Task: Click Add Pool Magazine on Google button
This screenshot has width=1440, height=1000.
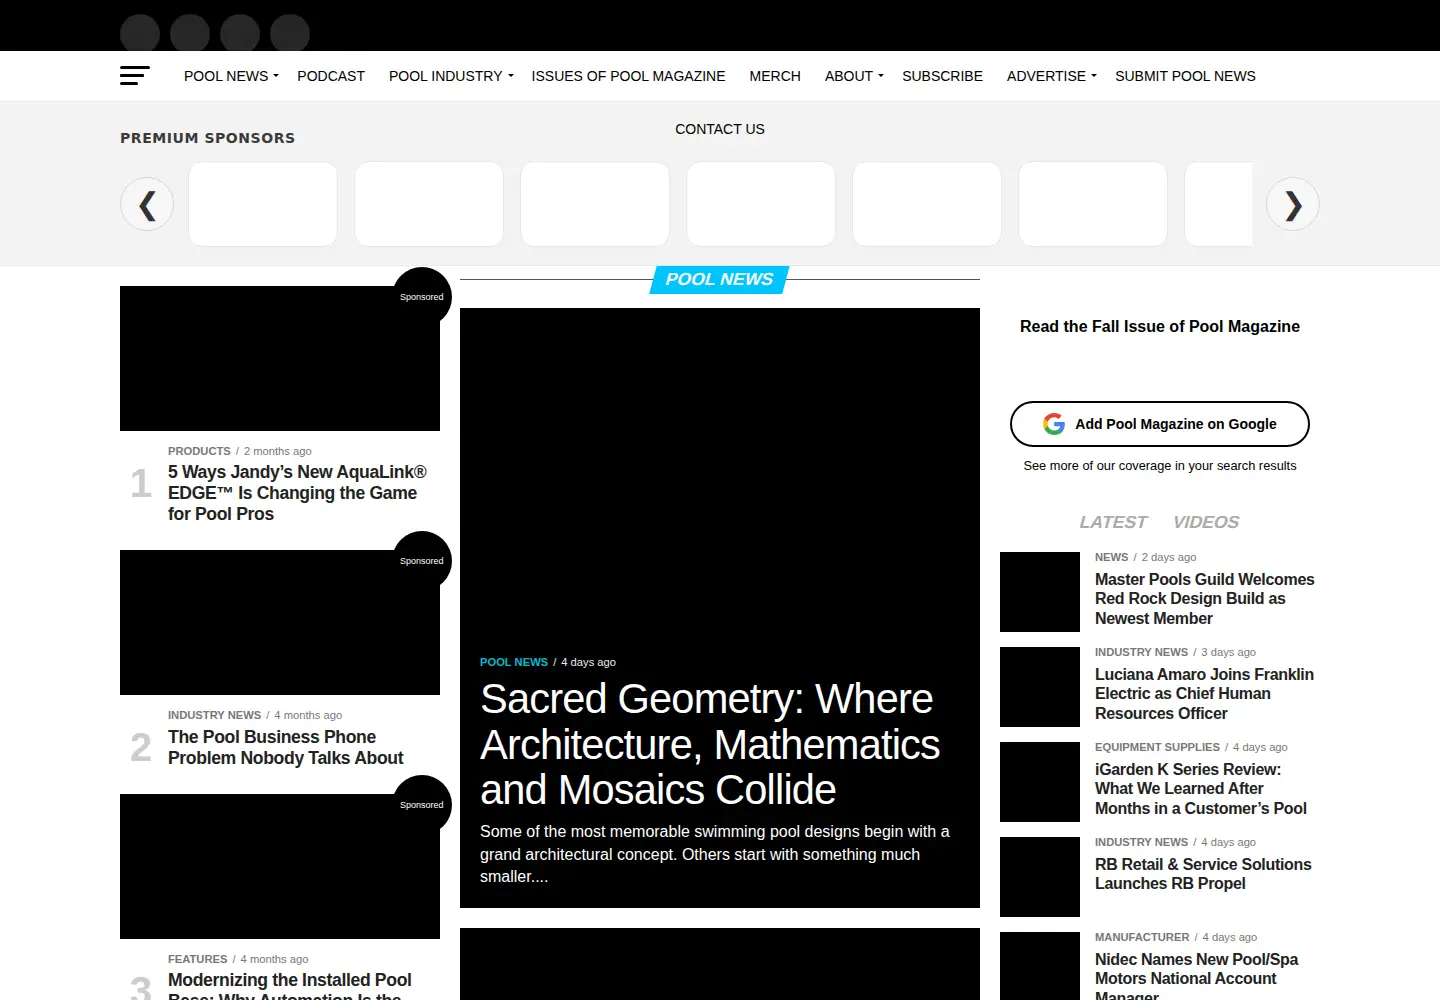Action: 1160,424
